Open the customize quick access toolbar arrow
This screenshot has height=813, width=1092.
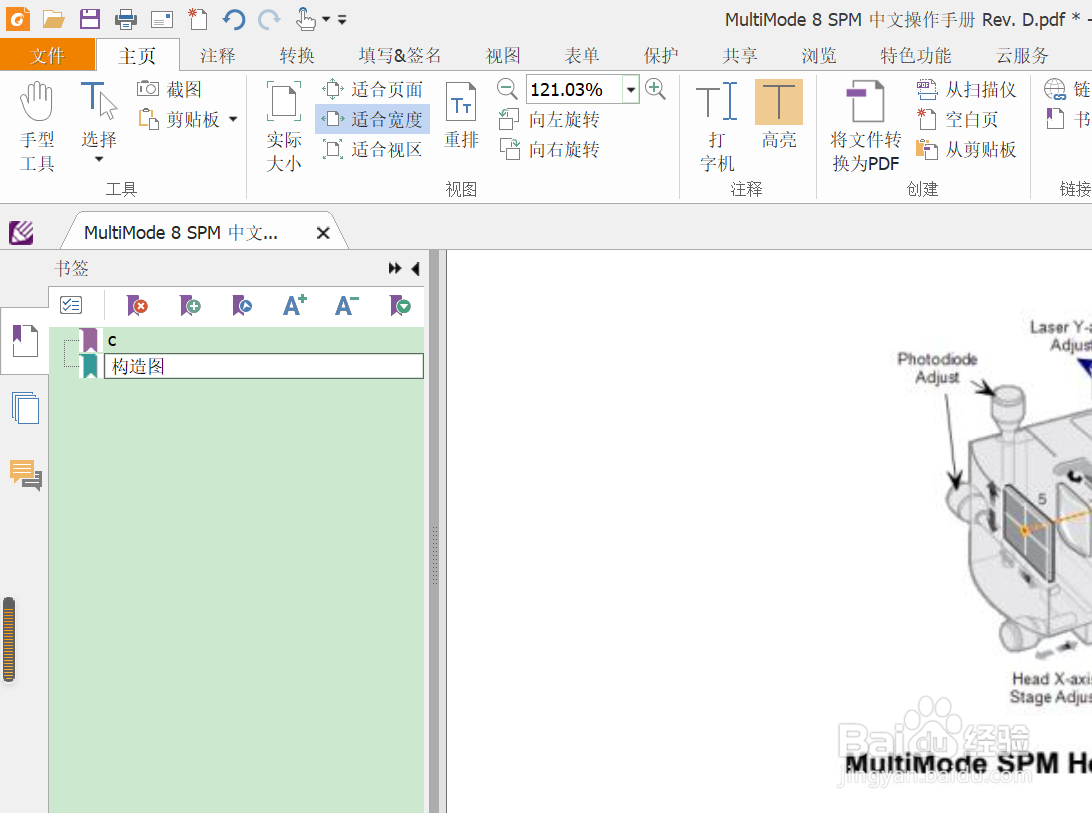click(342, 20)
